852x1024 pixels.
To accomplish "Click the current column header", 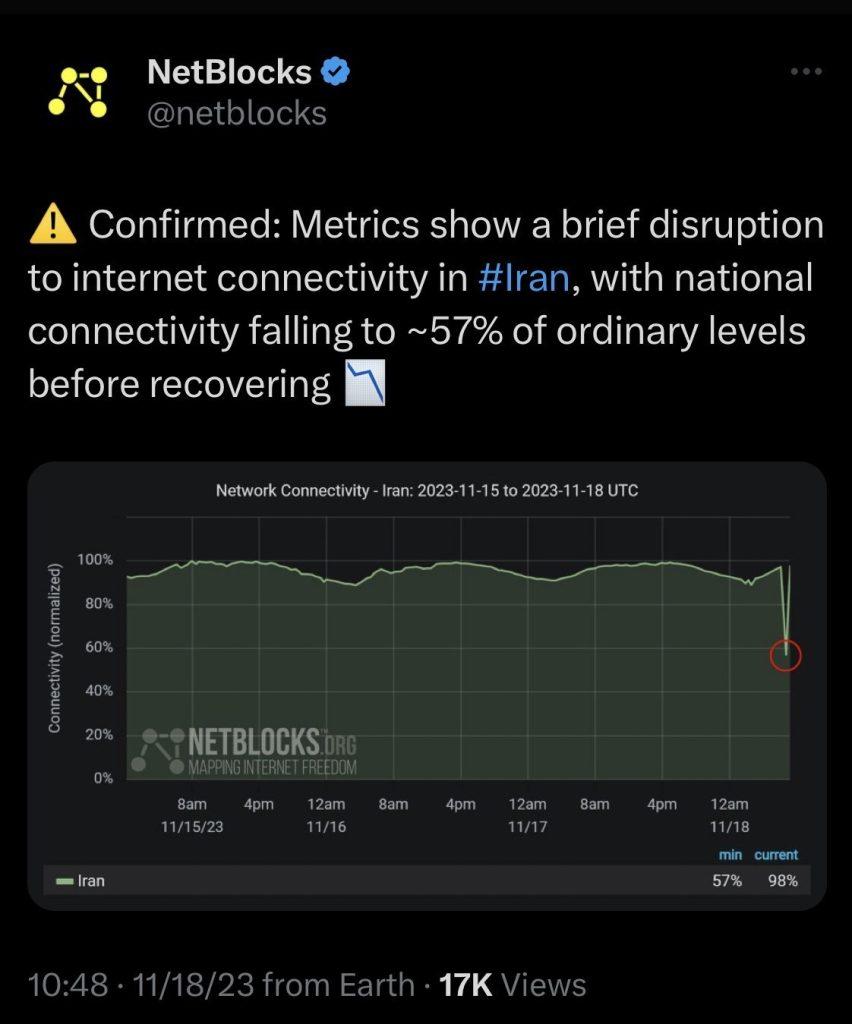I will point(776,855).
